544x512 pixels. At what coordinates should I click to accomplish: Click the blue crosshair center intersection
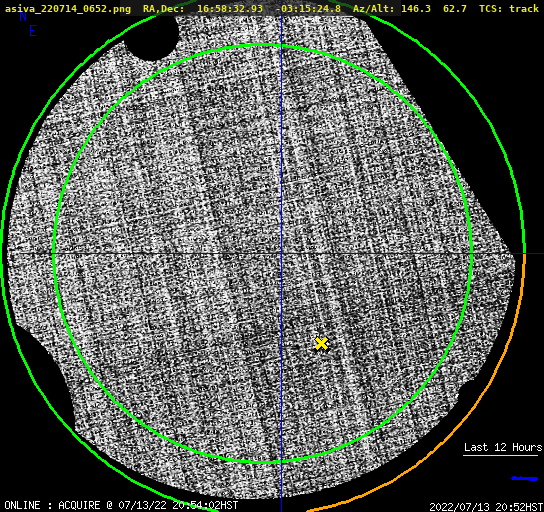pos(281,254)
